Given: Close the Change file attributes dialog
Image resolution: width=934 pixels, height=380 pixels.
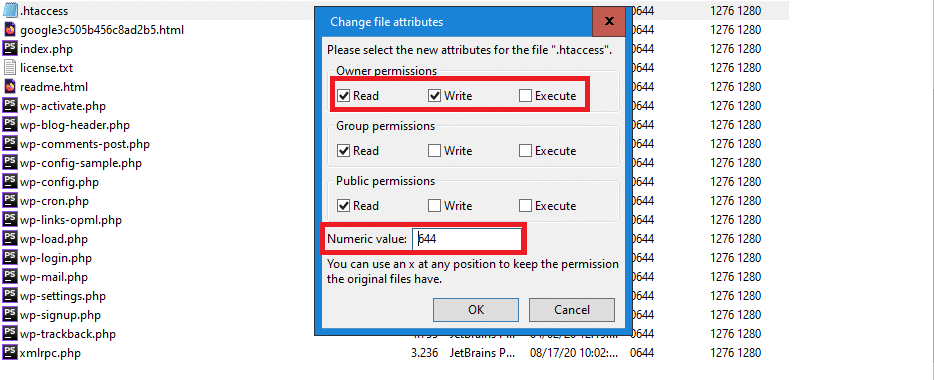Looking at the screenshot, I should [x=609, y=22].
